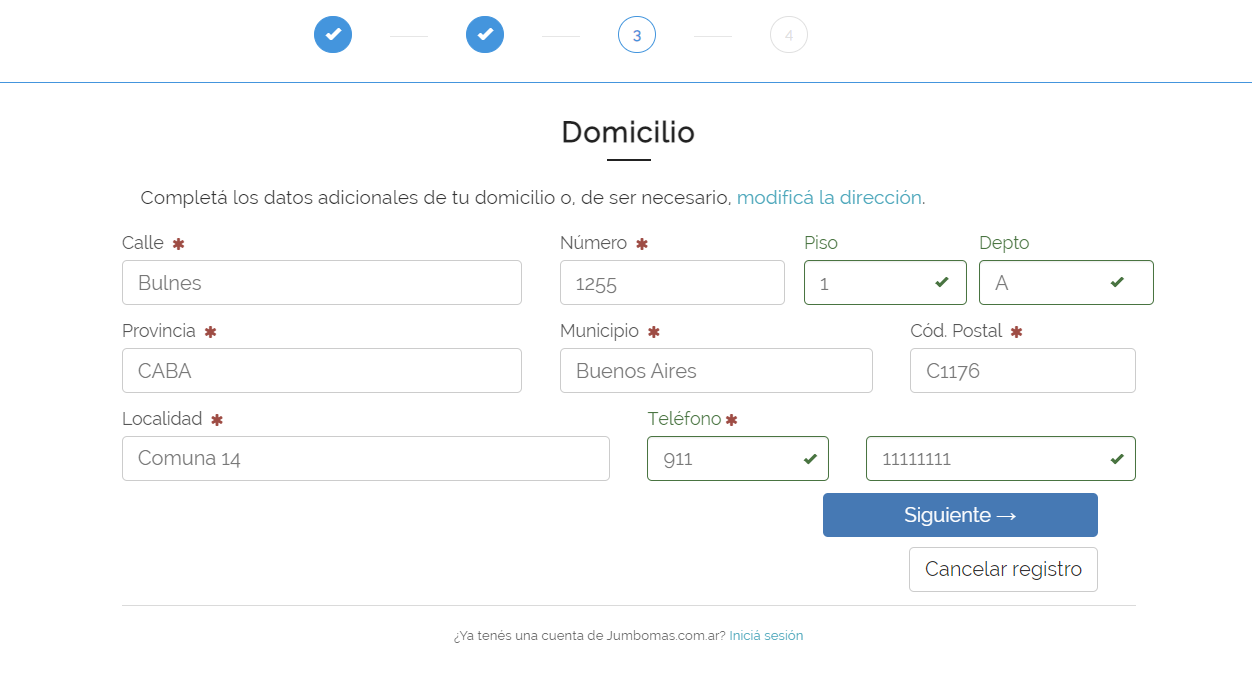Click the Localidad label
This screenshot has width=1252, height=683.
click(162, 419)
